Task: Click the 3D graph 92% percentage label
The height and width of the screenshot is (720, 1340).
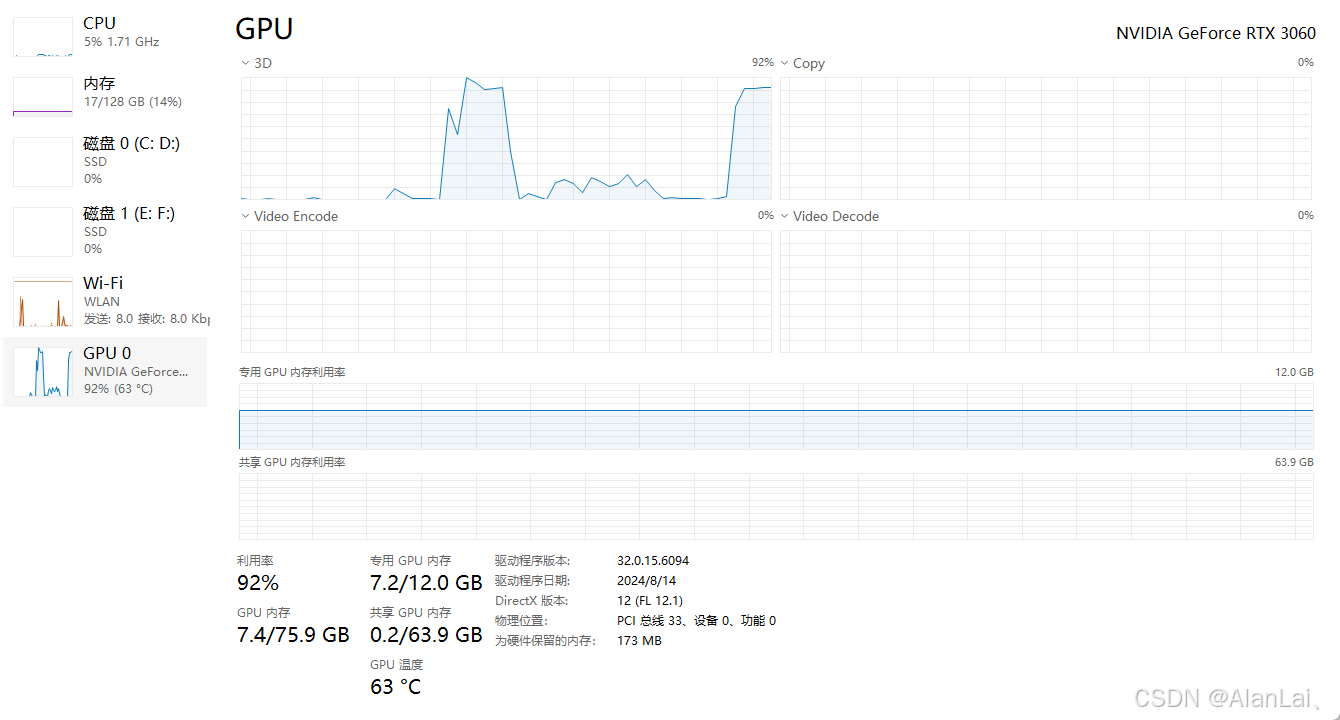Action: (762, 62)
